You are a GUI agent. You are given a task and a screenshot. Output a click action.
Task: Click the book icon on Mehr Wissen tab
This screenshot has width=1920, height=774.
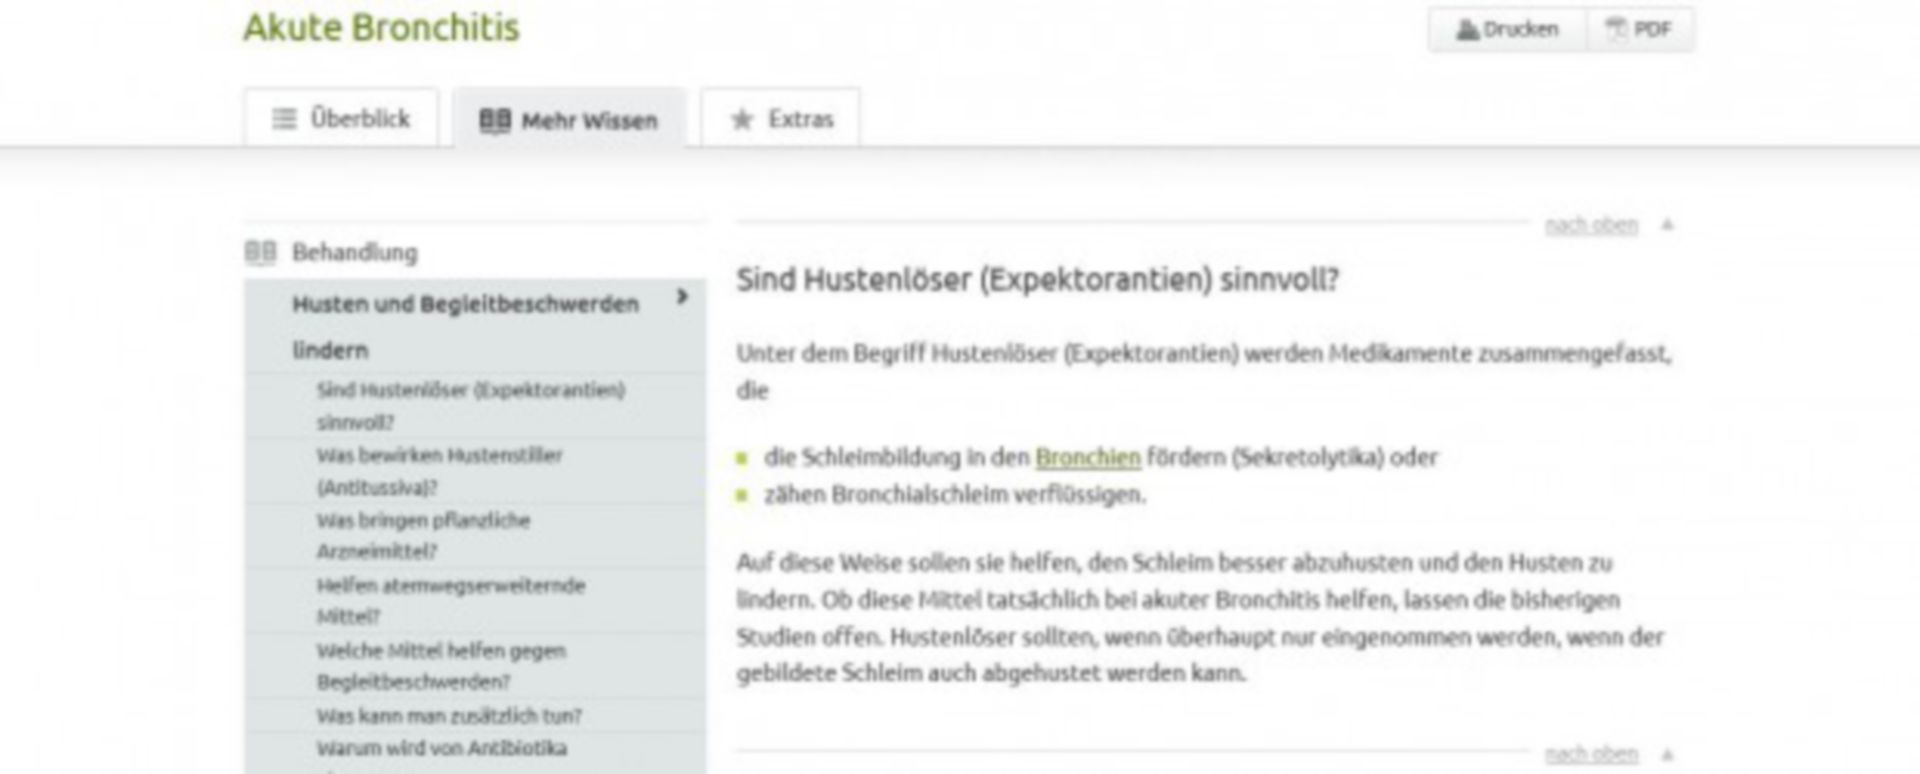coord(494,121)
